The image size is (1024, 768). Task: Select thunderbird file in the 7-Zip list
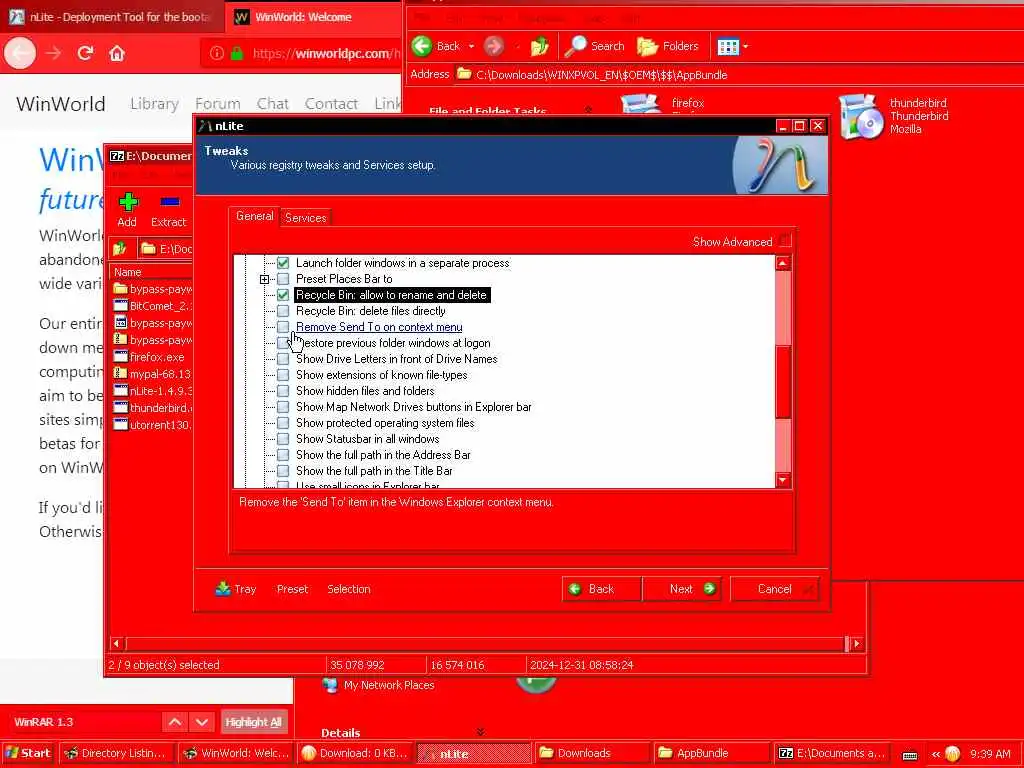click(153, 408)
